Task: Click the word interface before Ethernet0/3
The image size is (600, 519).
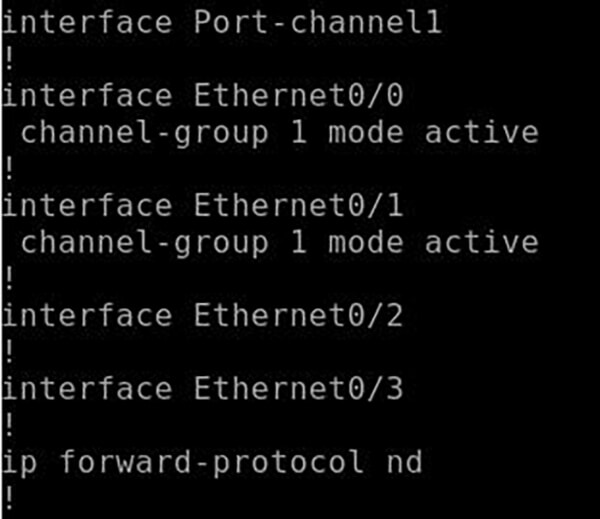Action: point(86,389)
